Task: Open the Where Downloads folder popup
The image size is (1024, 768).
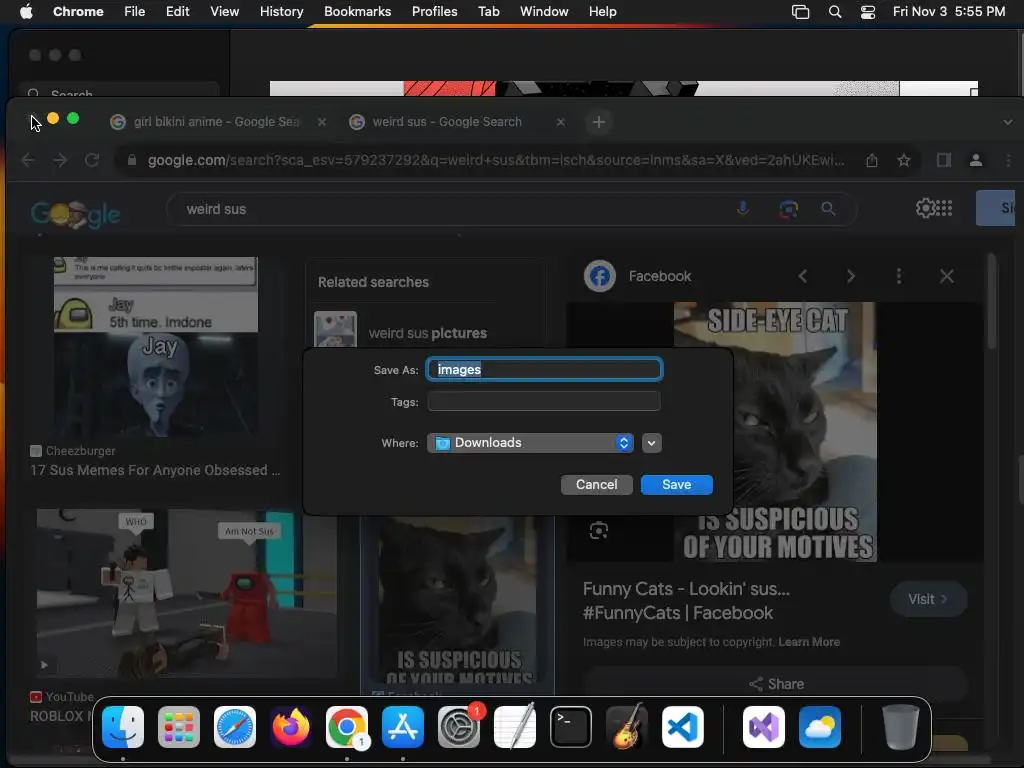Action: pyautogui.click(x=530, y=443)
